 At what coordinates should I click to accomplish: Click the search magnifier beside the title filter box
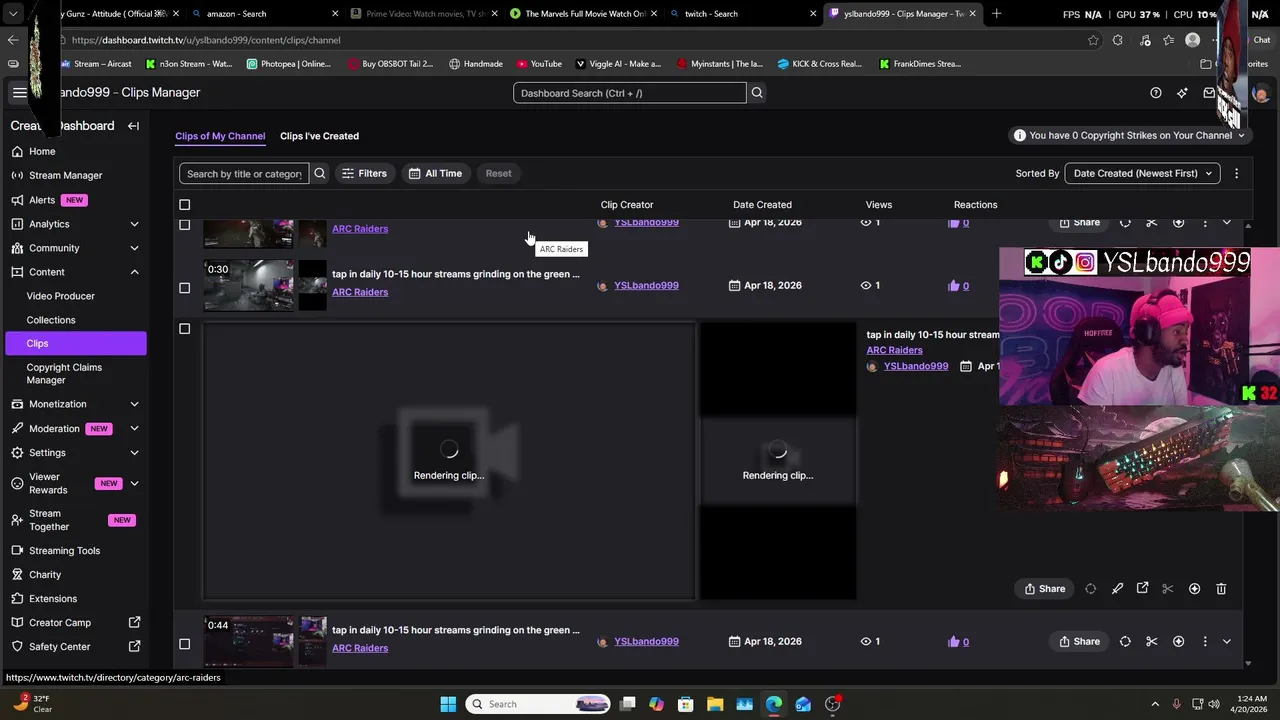(320, 174)
